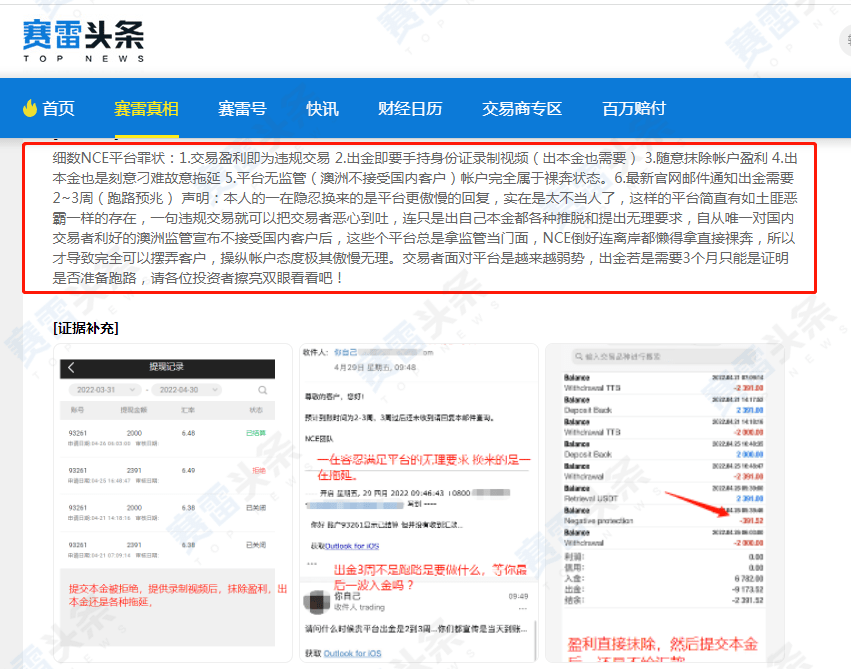Image resolution: width=851 pixels, height=669 pixels.
Task: Open the 百万赔付 compensation page
Action: coord(634,109)
